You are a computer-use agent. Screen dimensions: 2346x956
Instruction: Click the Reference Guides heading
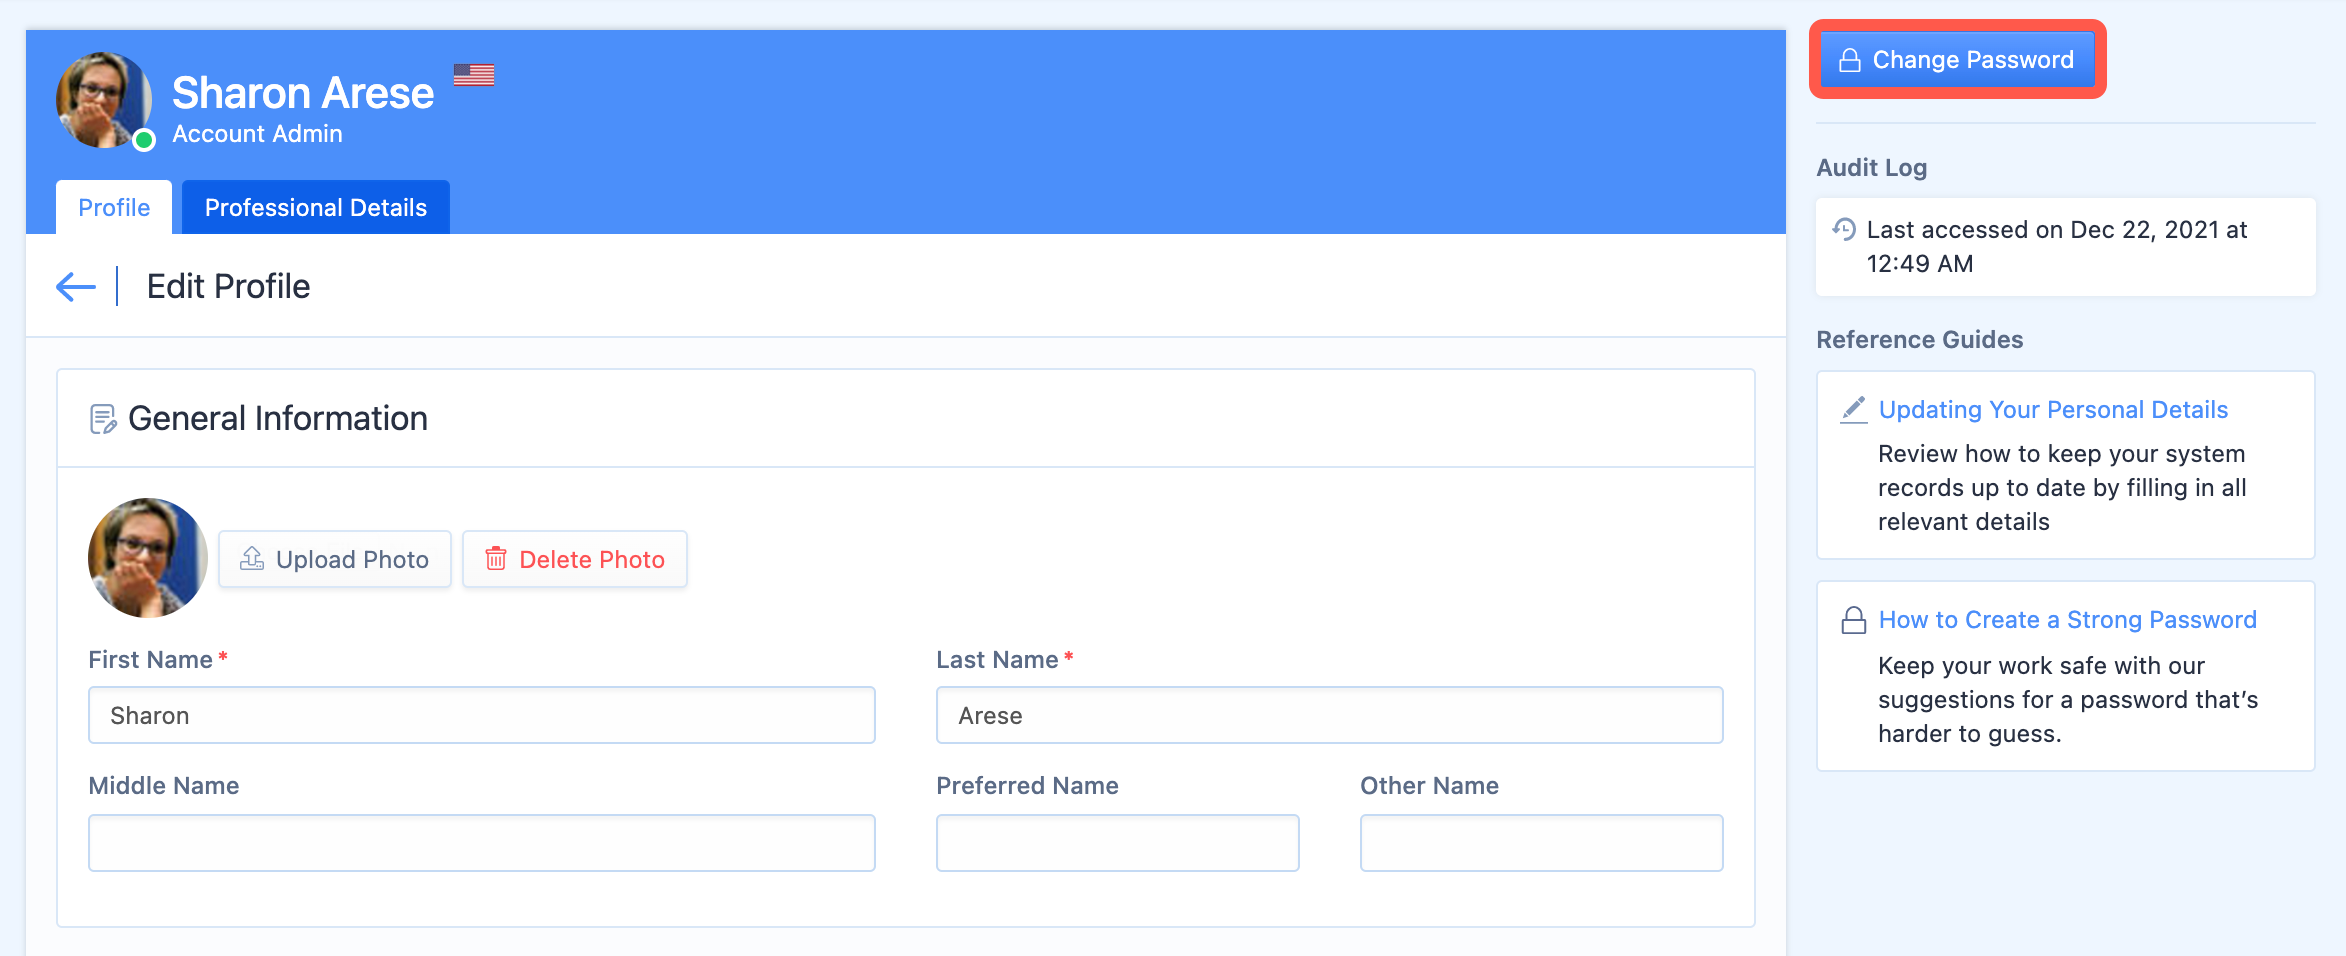1920,340
